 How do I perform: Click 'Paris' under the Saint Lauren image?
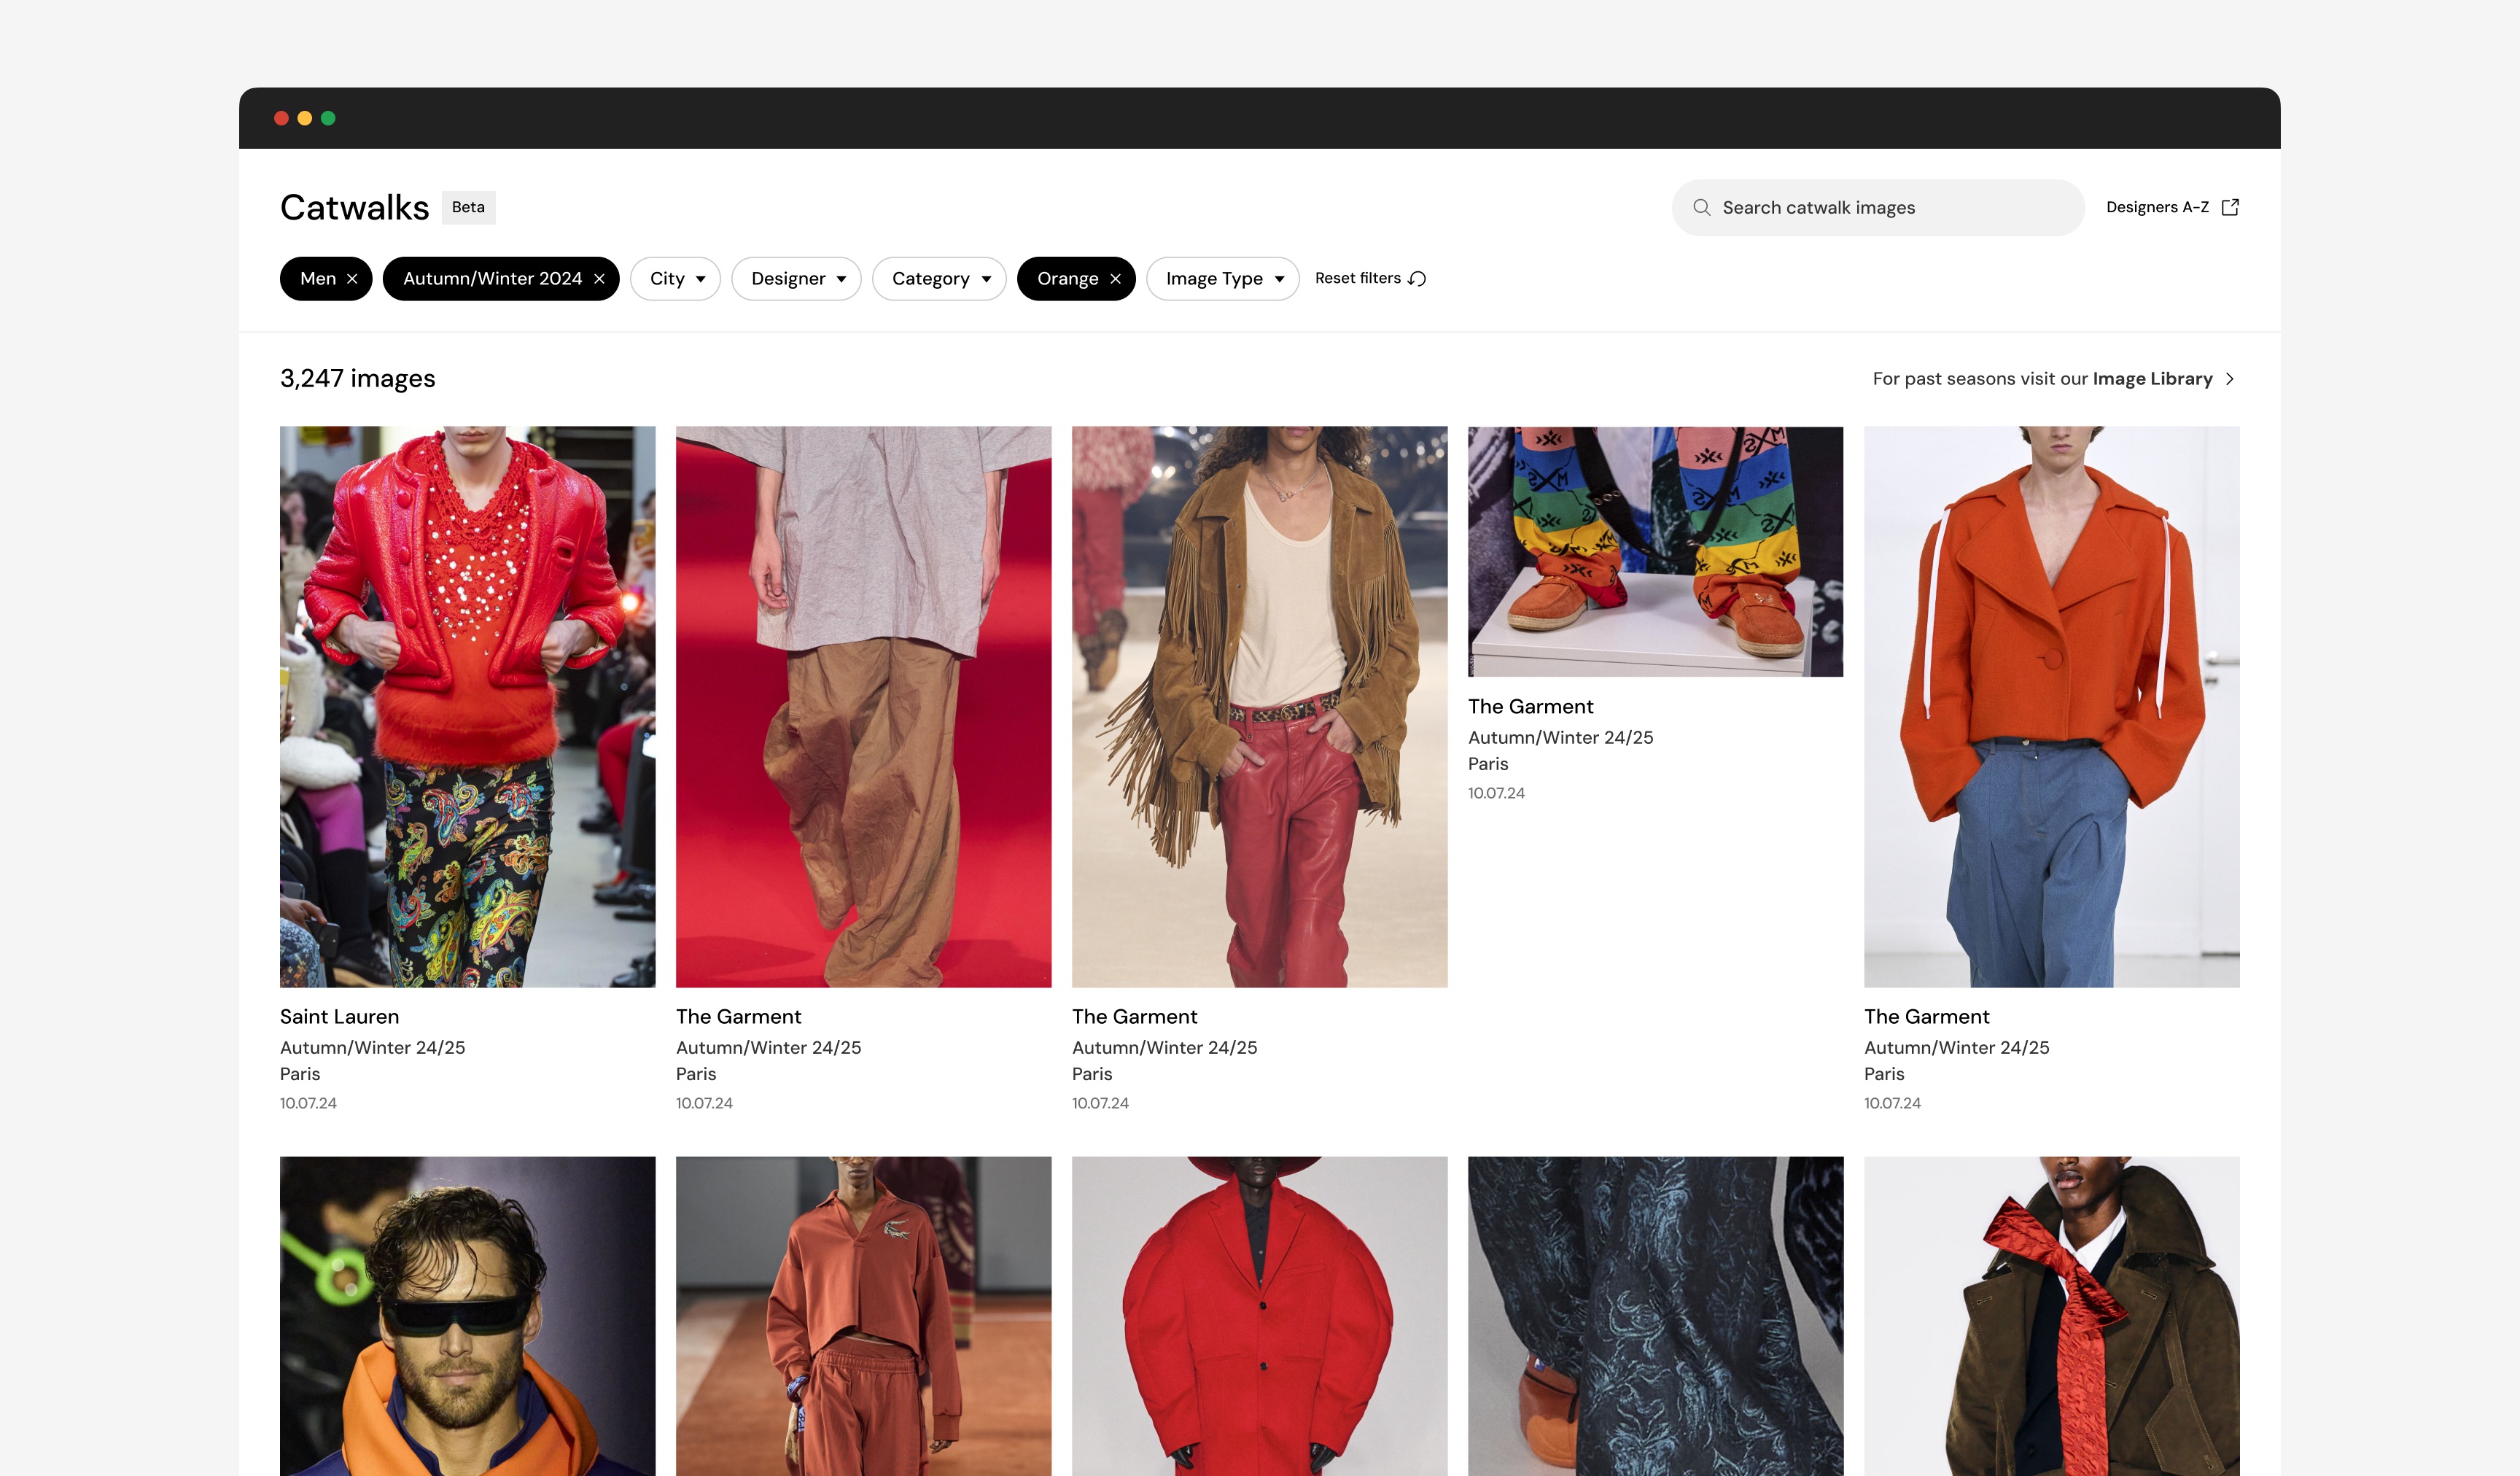point(300,1074)
